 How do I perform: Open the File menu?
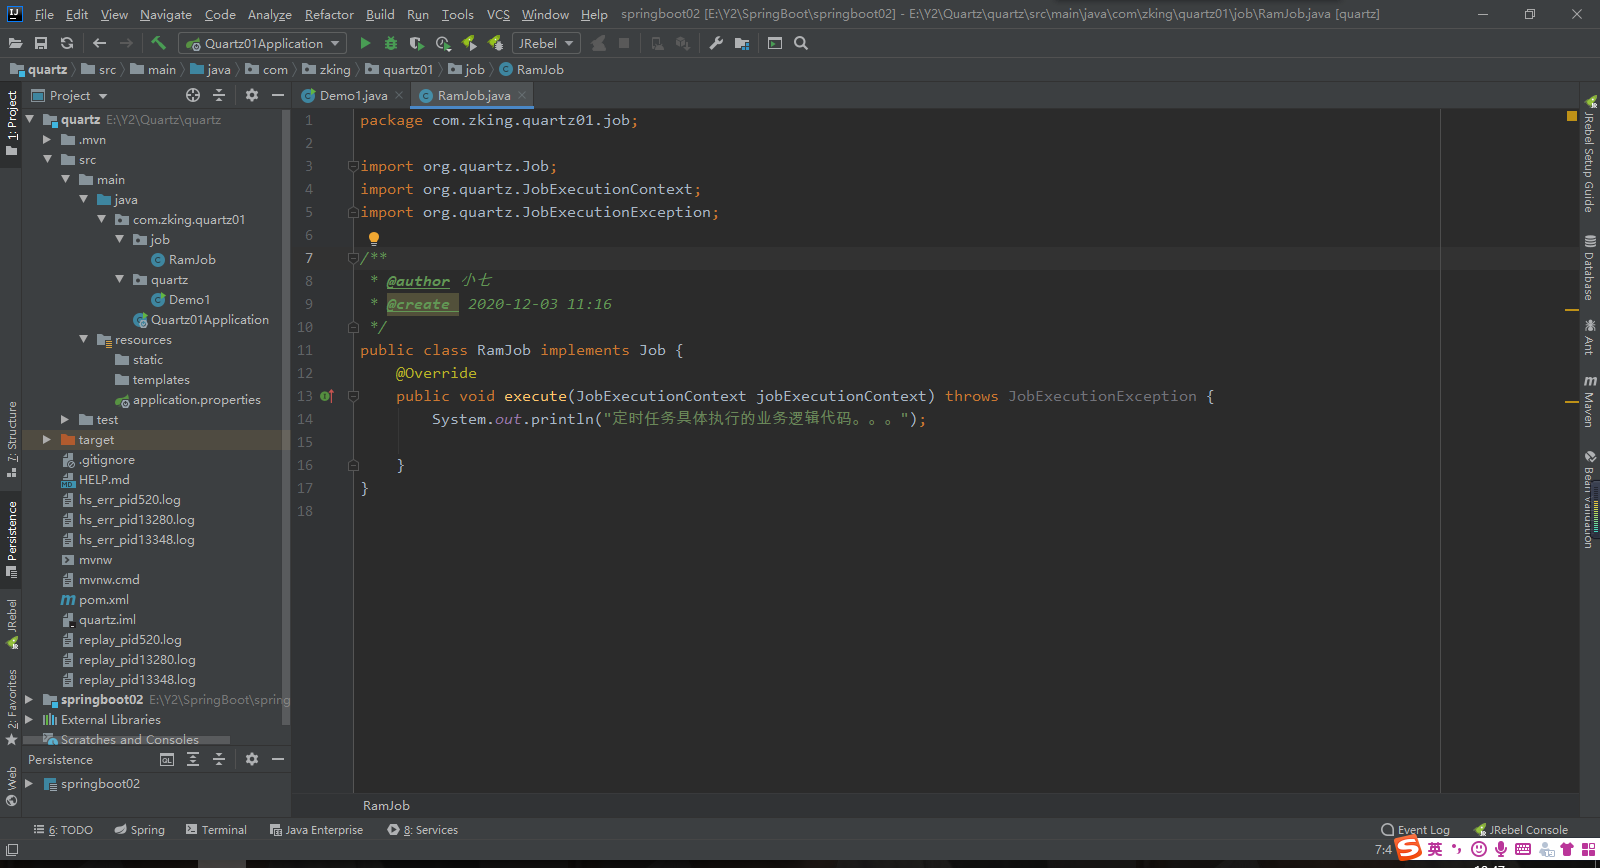[x=44, y=14]
